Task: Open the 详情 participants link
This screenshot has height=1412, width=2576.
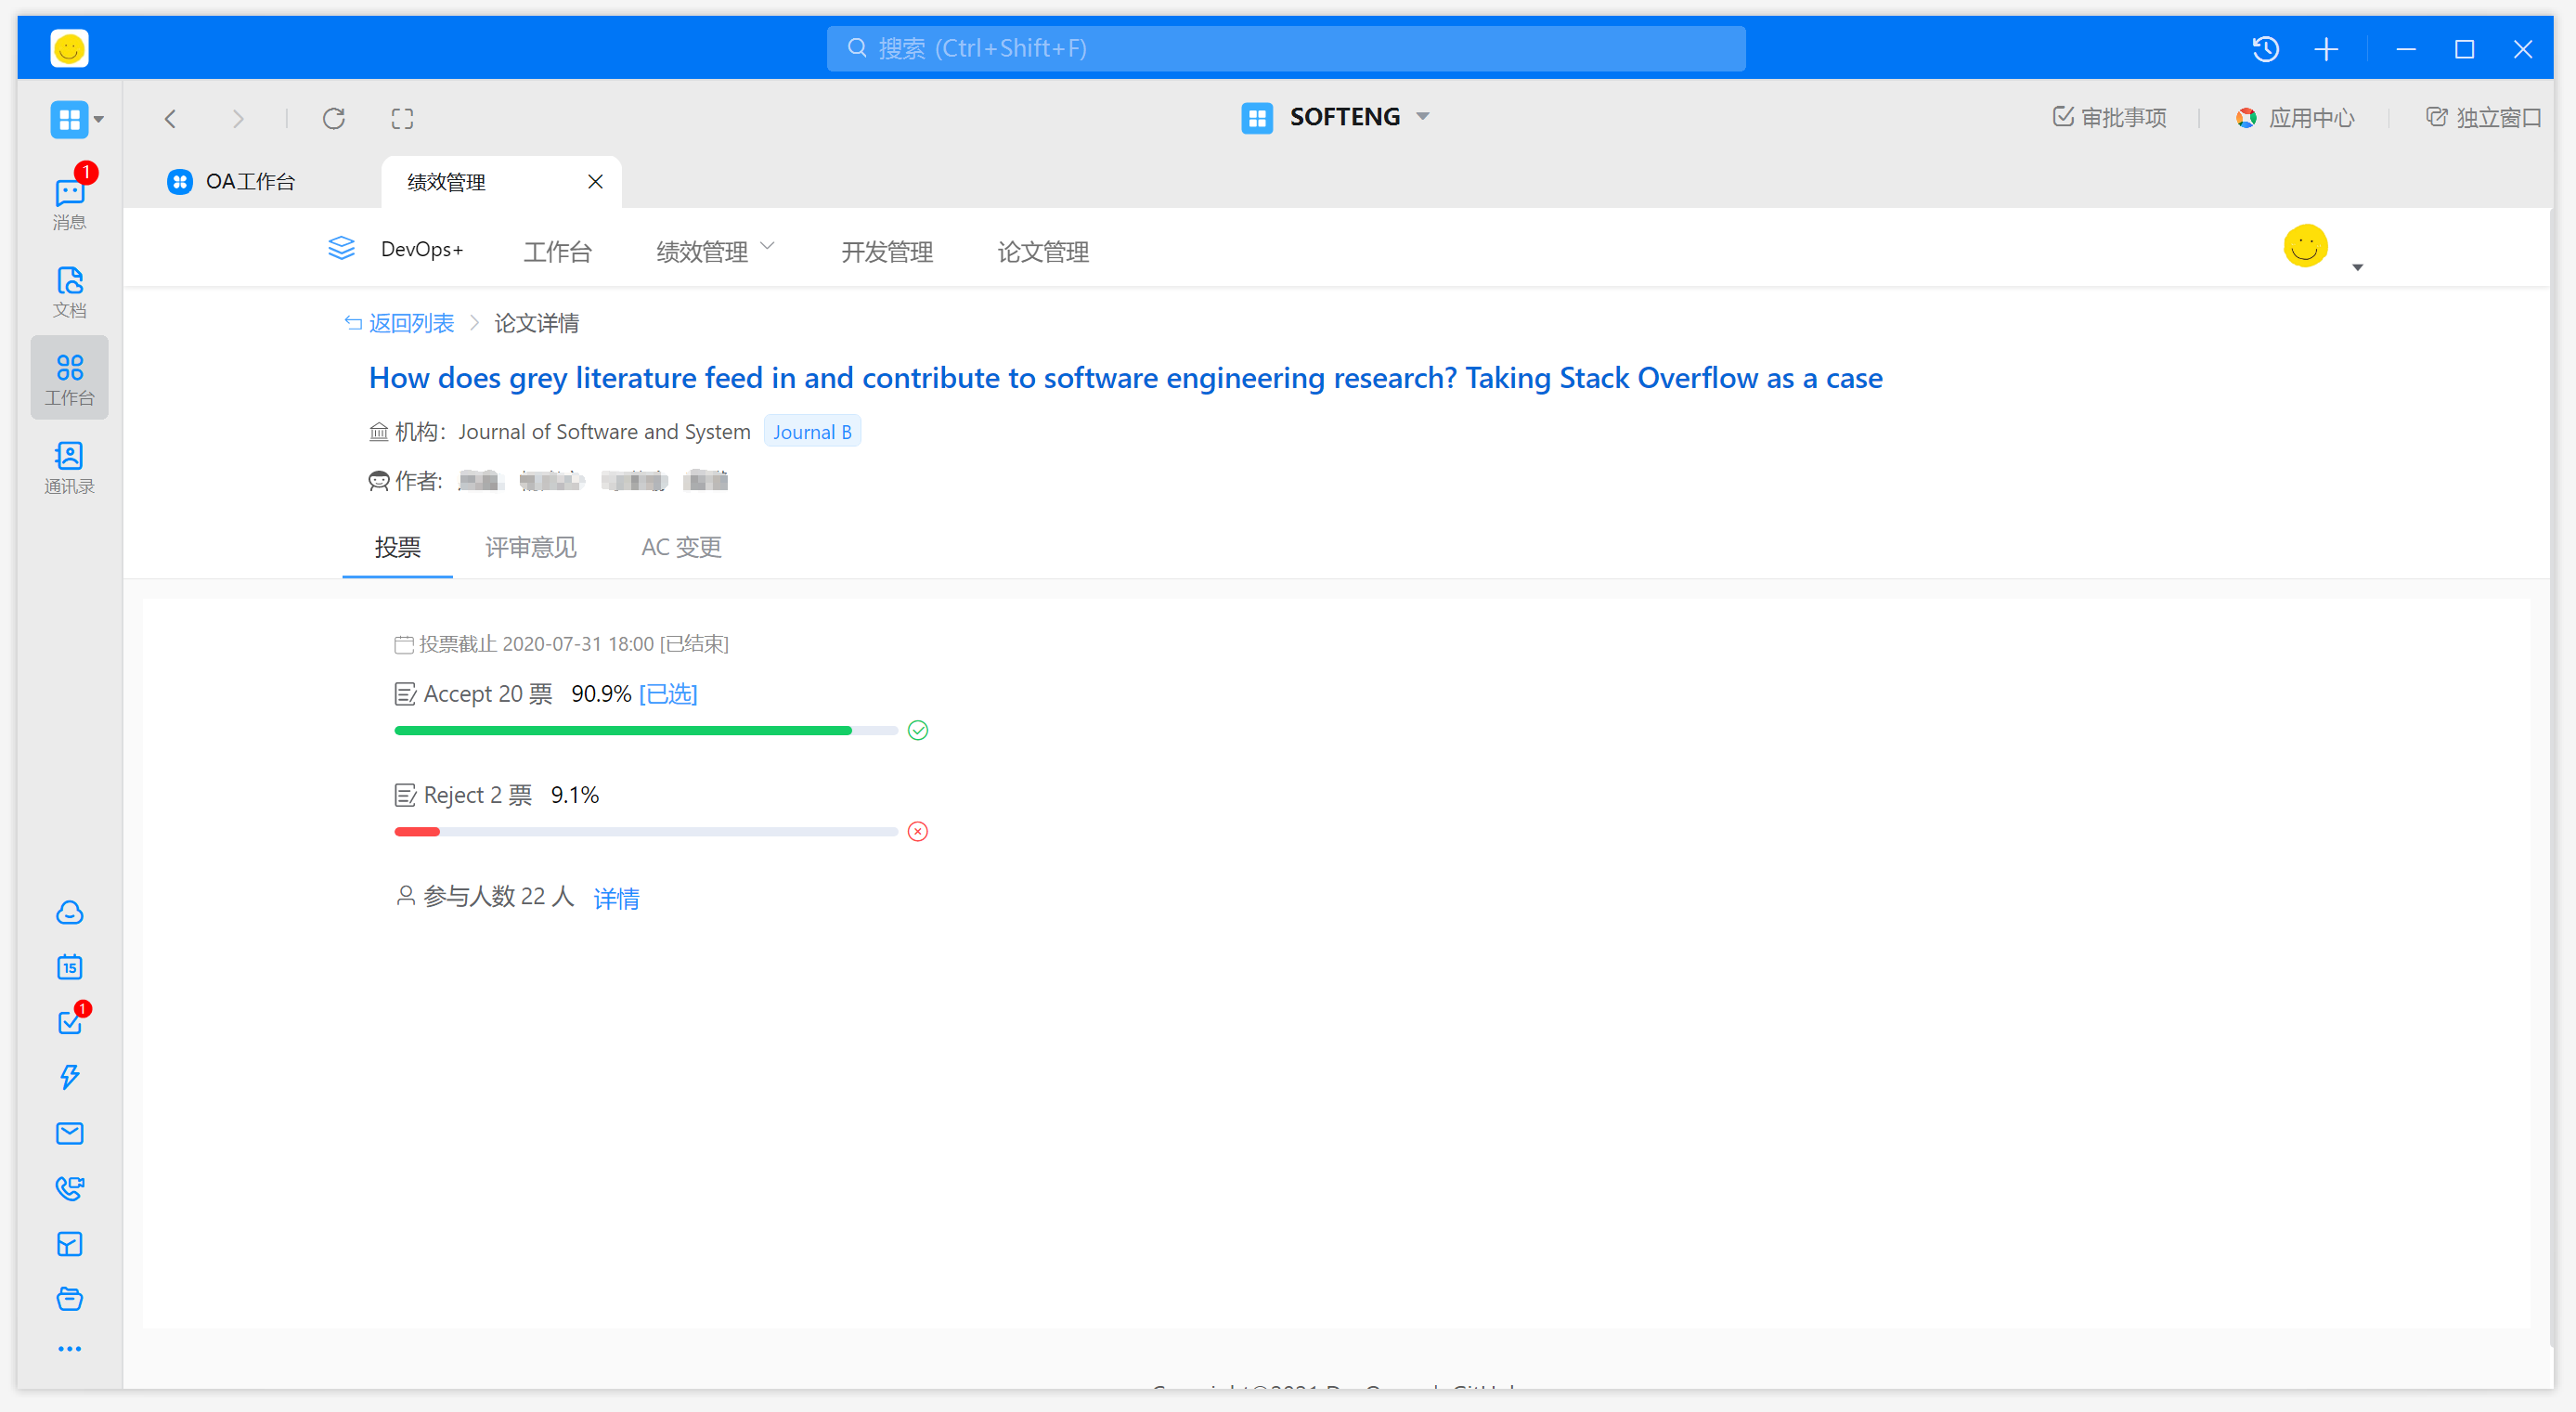Action: coord(616,898)
